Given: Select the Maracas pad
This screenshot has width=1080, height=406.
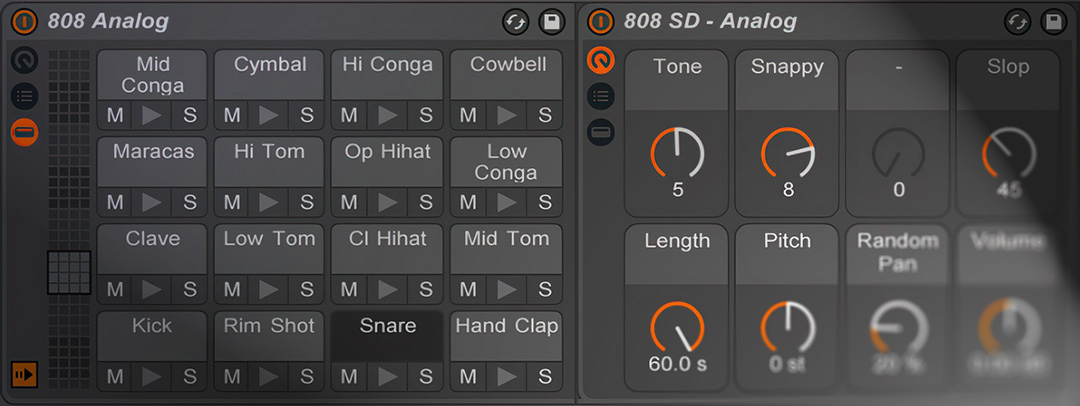Looking at the screenshot, I should point(152,162).
